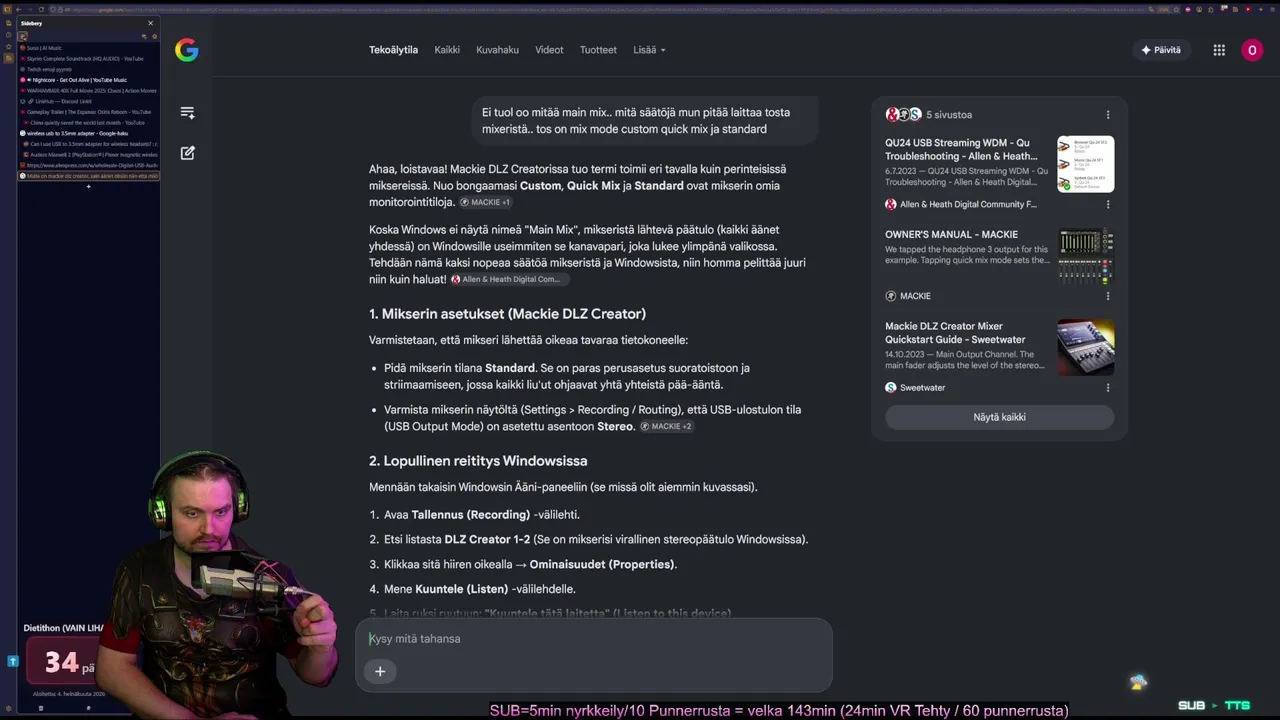Click the browser back arrow

click(18, 10)
